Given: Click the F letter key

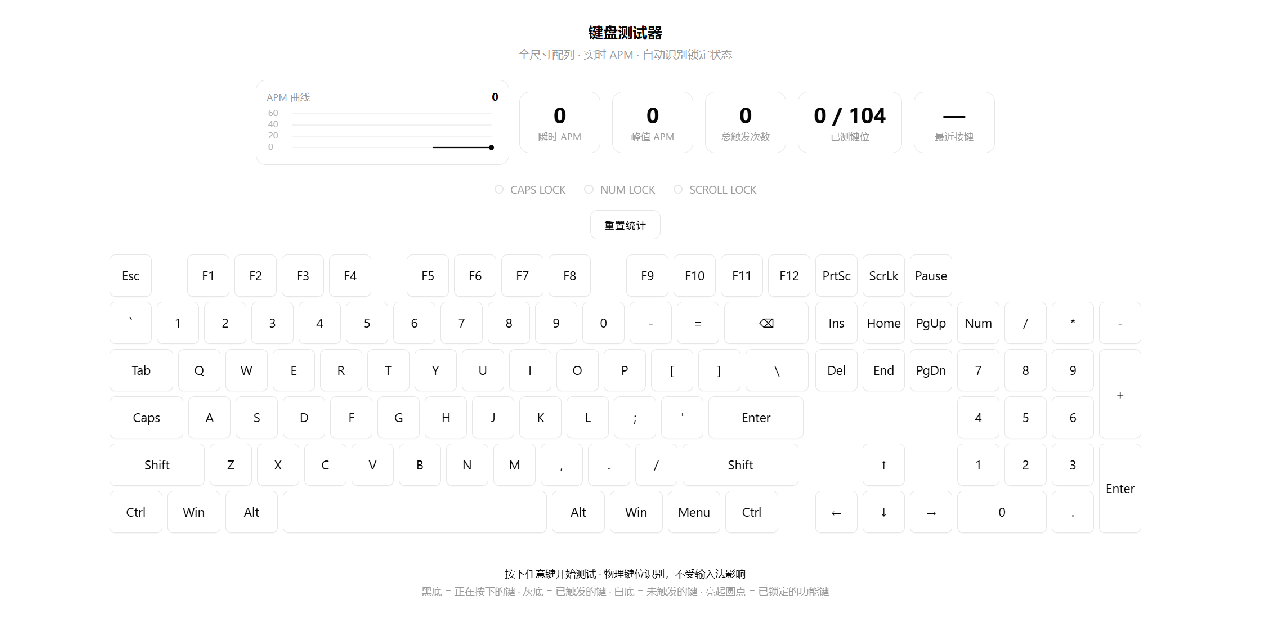Looking at the screenshot, I should (351, 418).
